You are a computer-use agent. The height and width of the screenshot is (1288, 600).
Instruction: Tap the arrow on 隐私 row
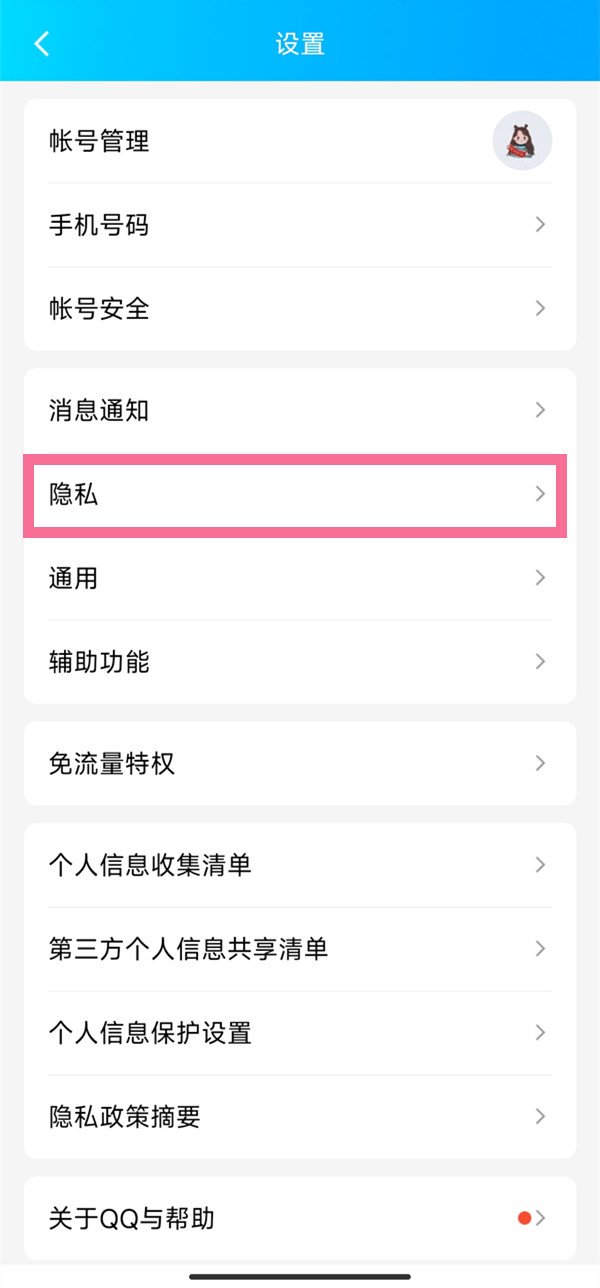pos(540,494)
